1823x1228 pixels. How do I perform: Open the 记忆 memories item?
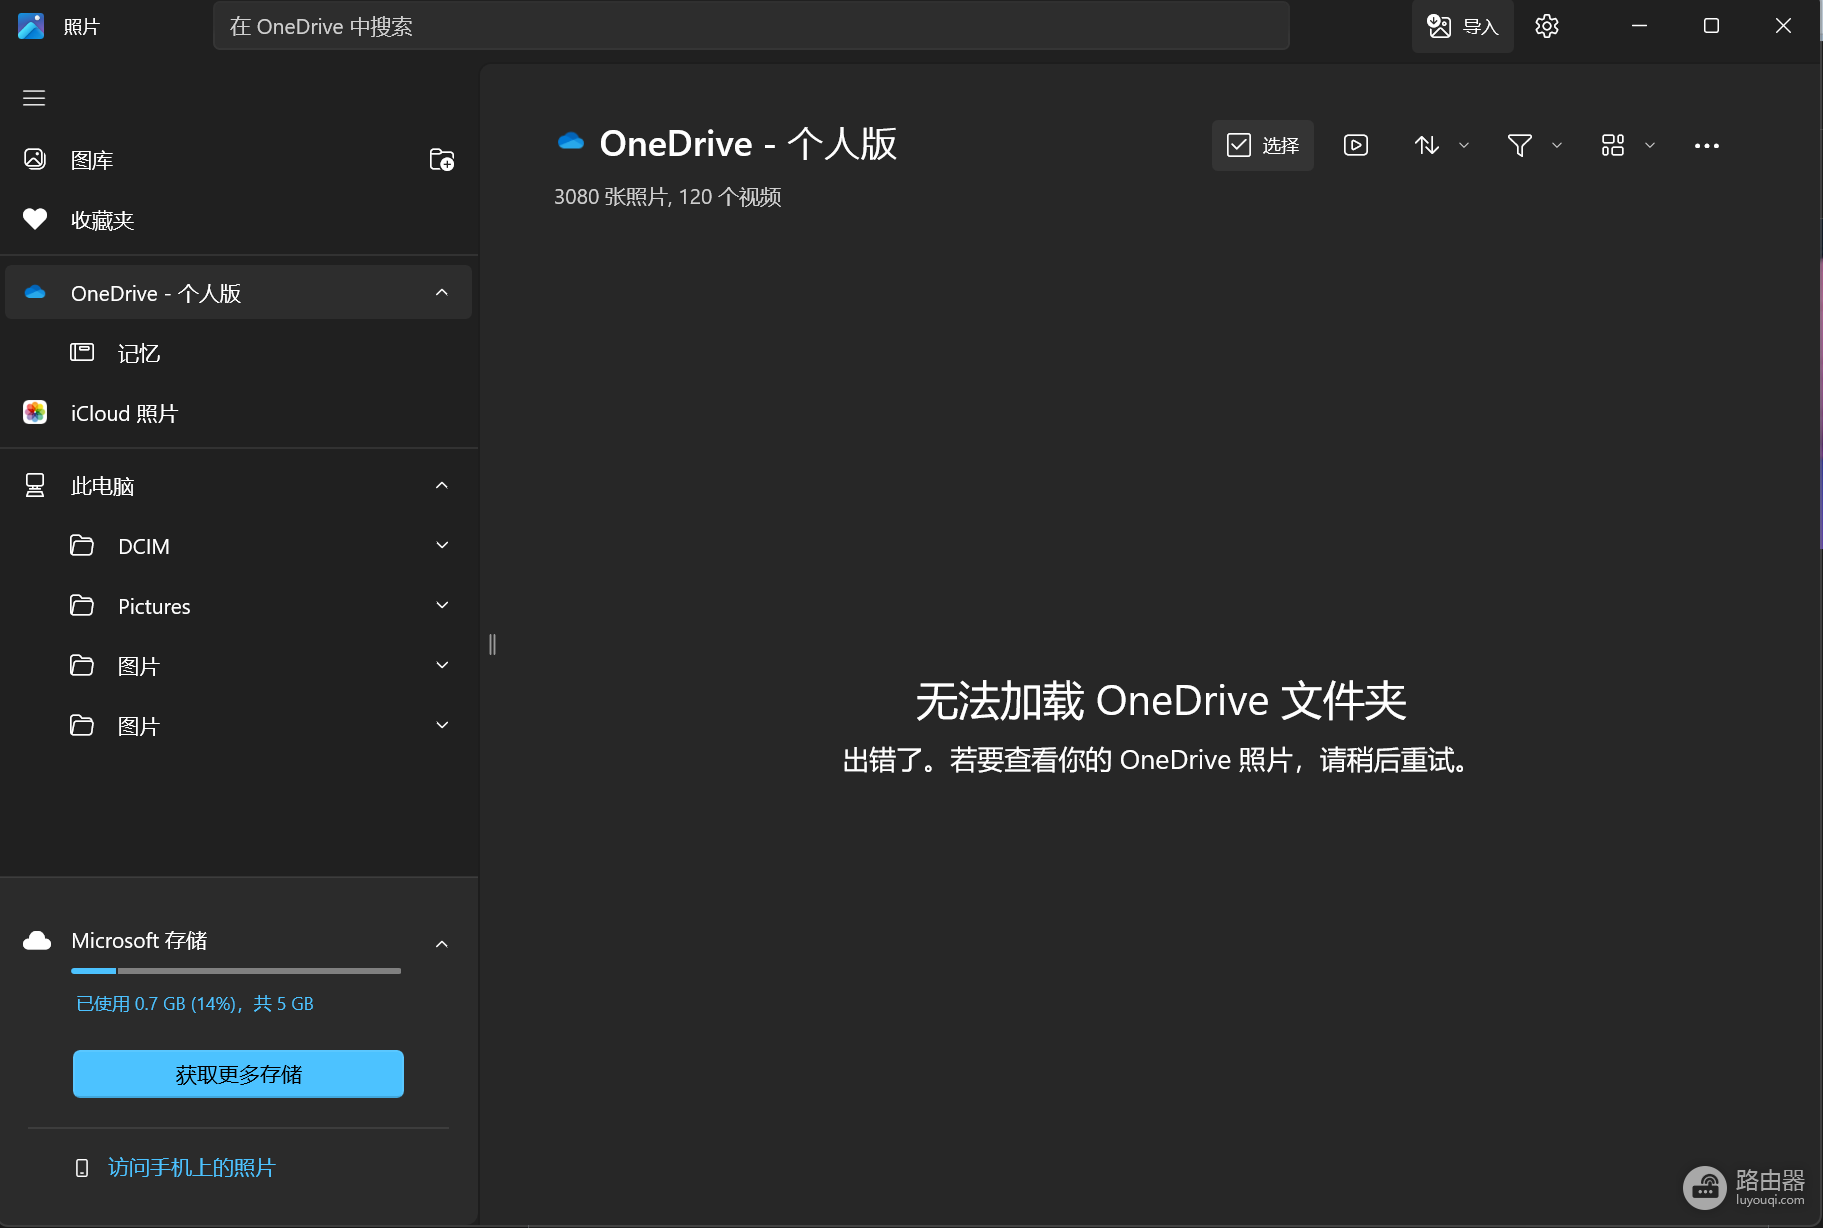coord(139,353)
